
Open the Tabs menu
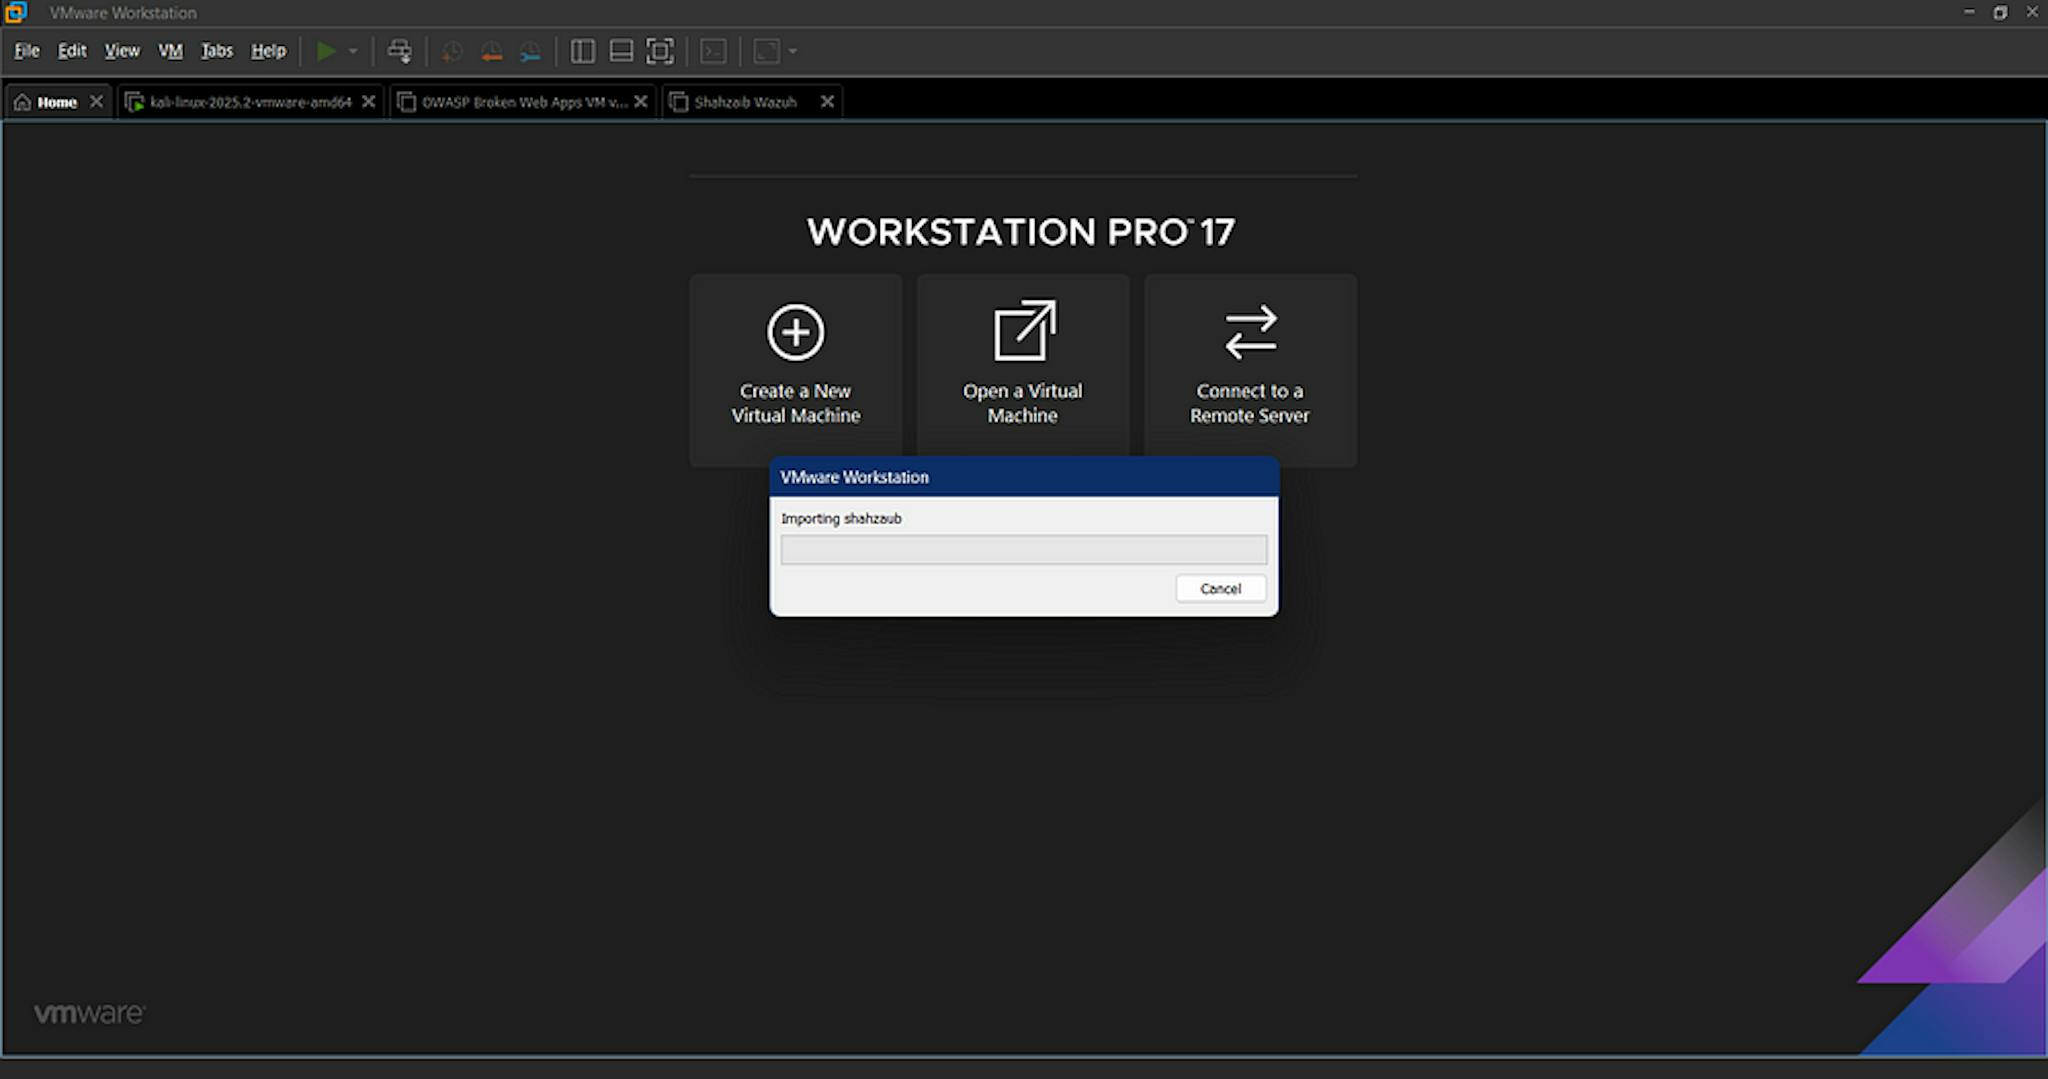click(x=217, y=51)
